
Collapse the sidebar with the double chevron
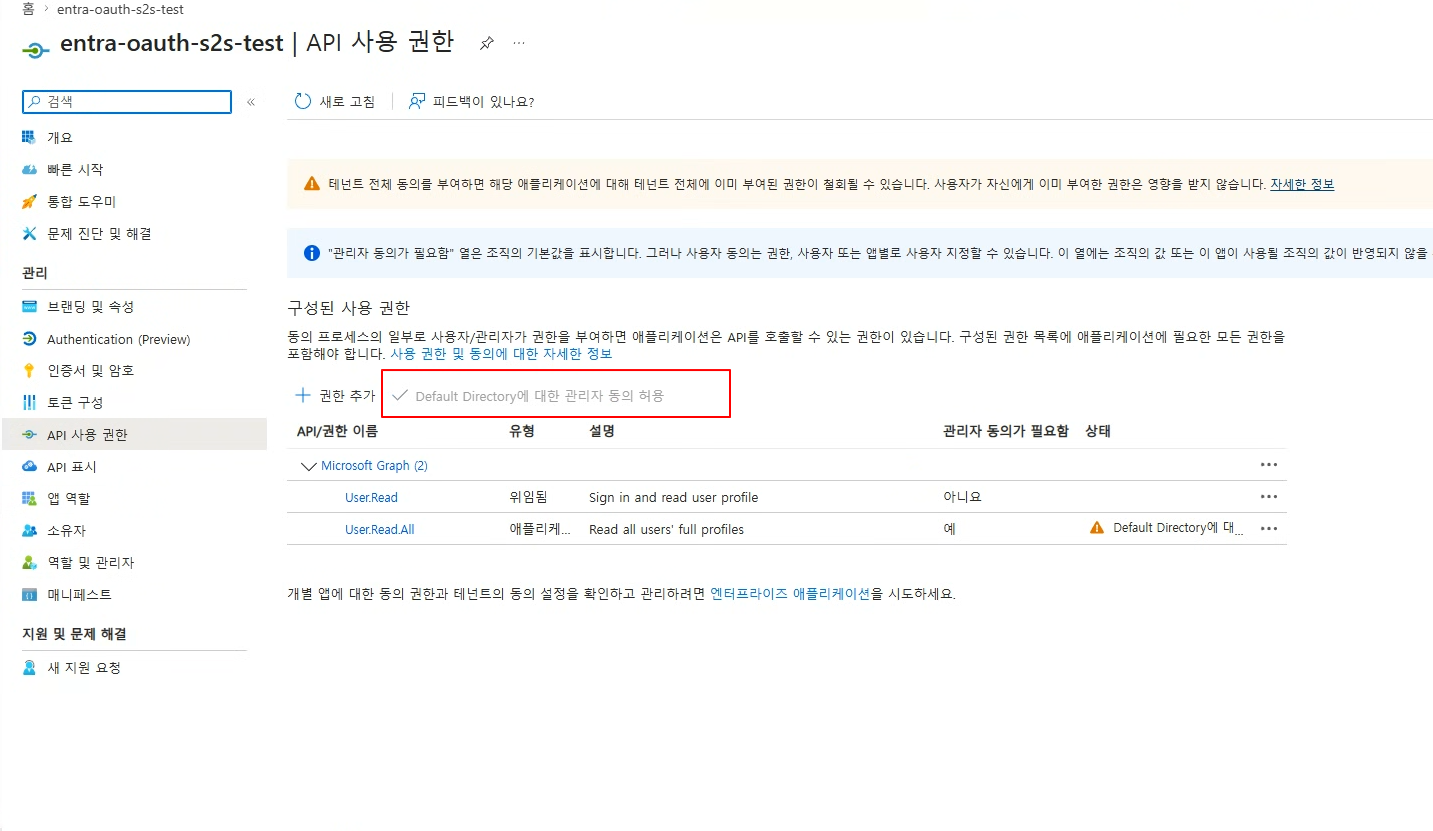[251, 102]
